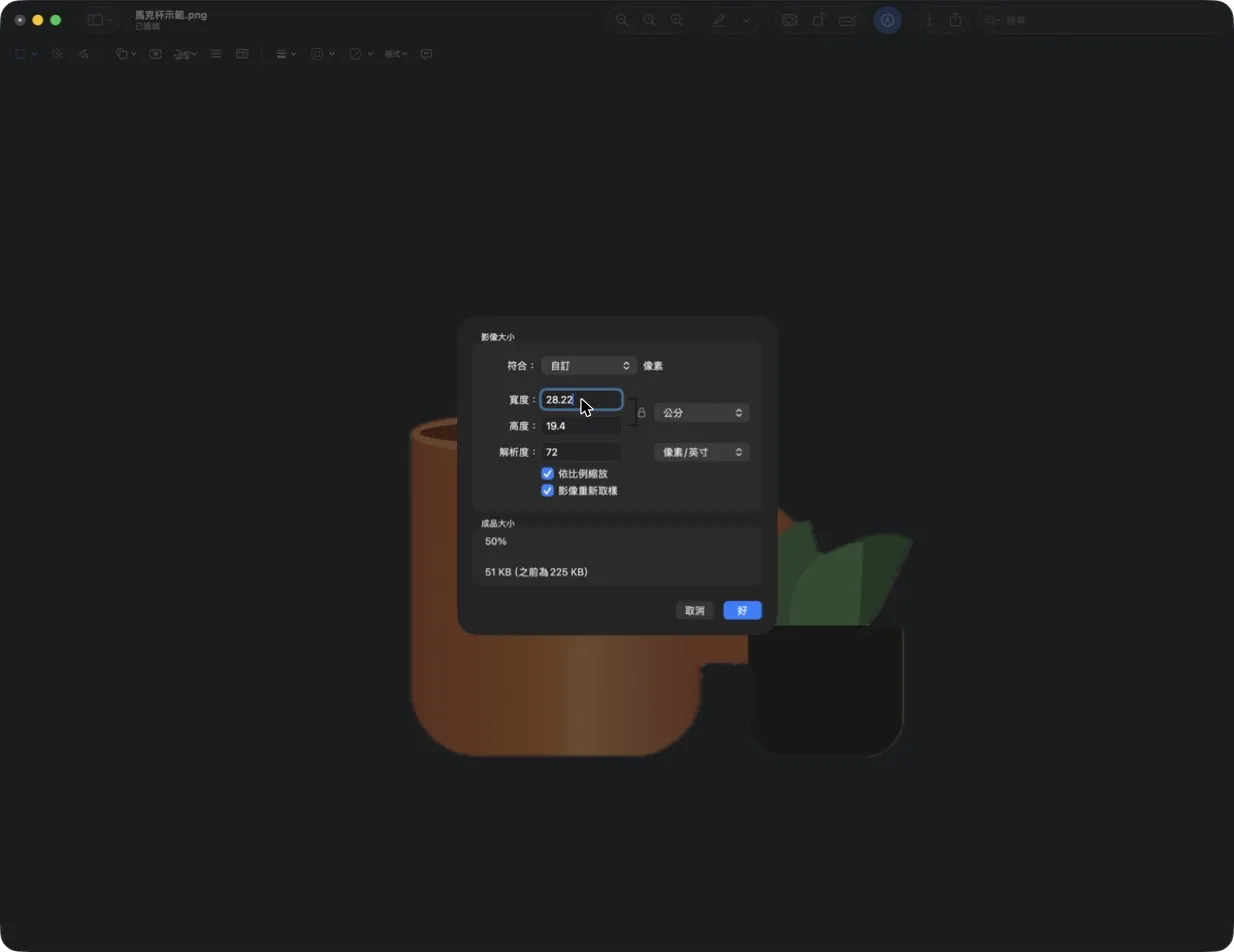Click the 寬度 field showing 28.22
1234x952 pixels.
(581, 400)
